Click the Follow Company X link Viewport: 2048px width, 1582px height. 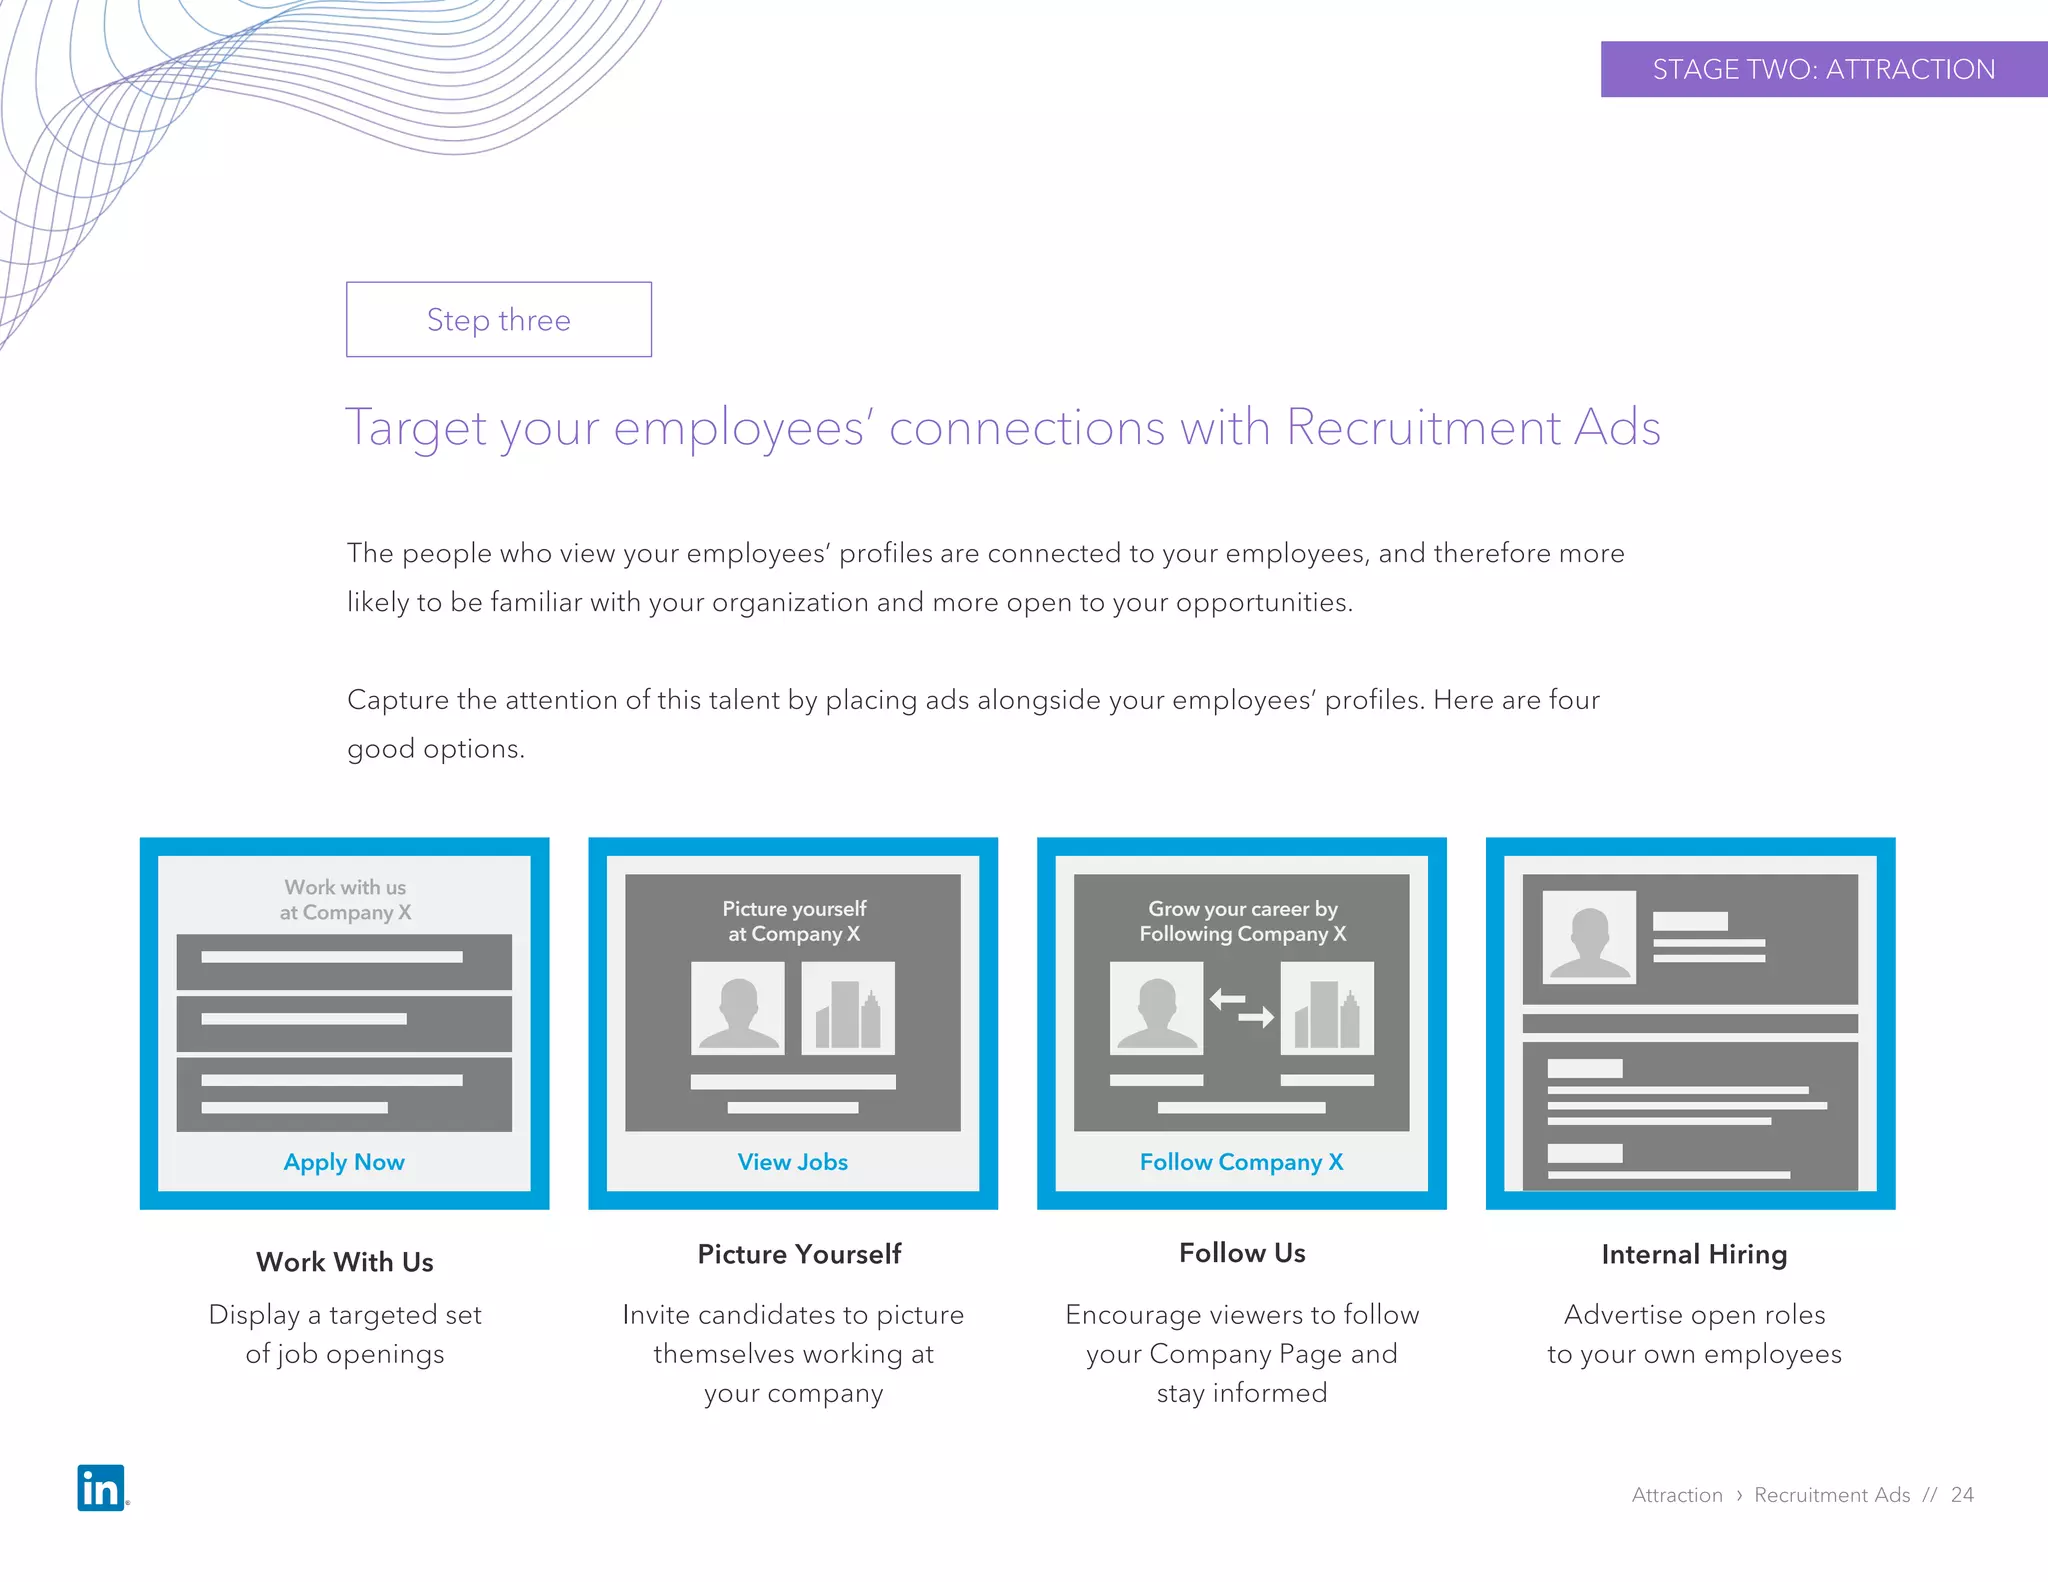[x=1242, y=1162]
